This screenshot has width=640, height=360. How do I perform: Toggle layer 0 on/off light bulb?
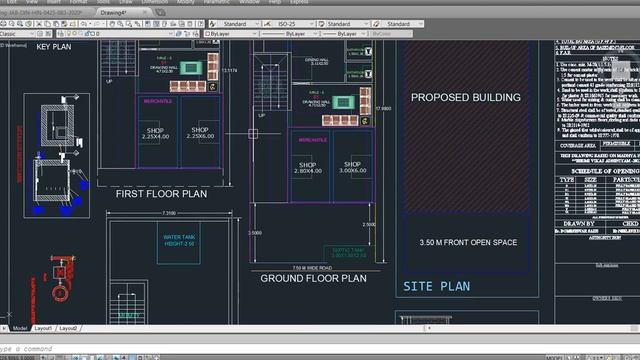click(69, 34)
